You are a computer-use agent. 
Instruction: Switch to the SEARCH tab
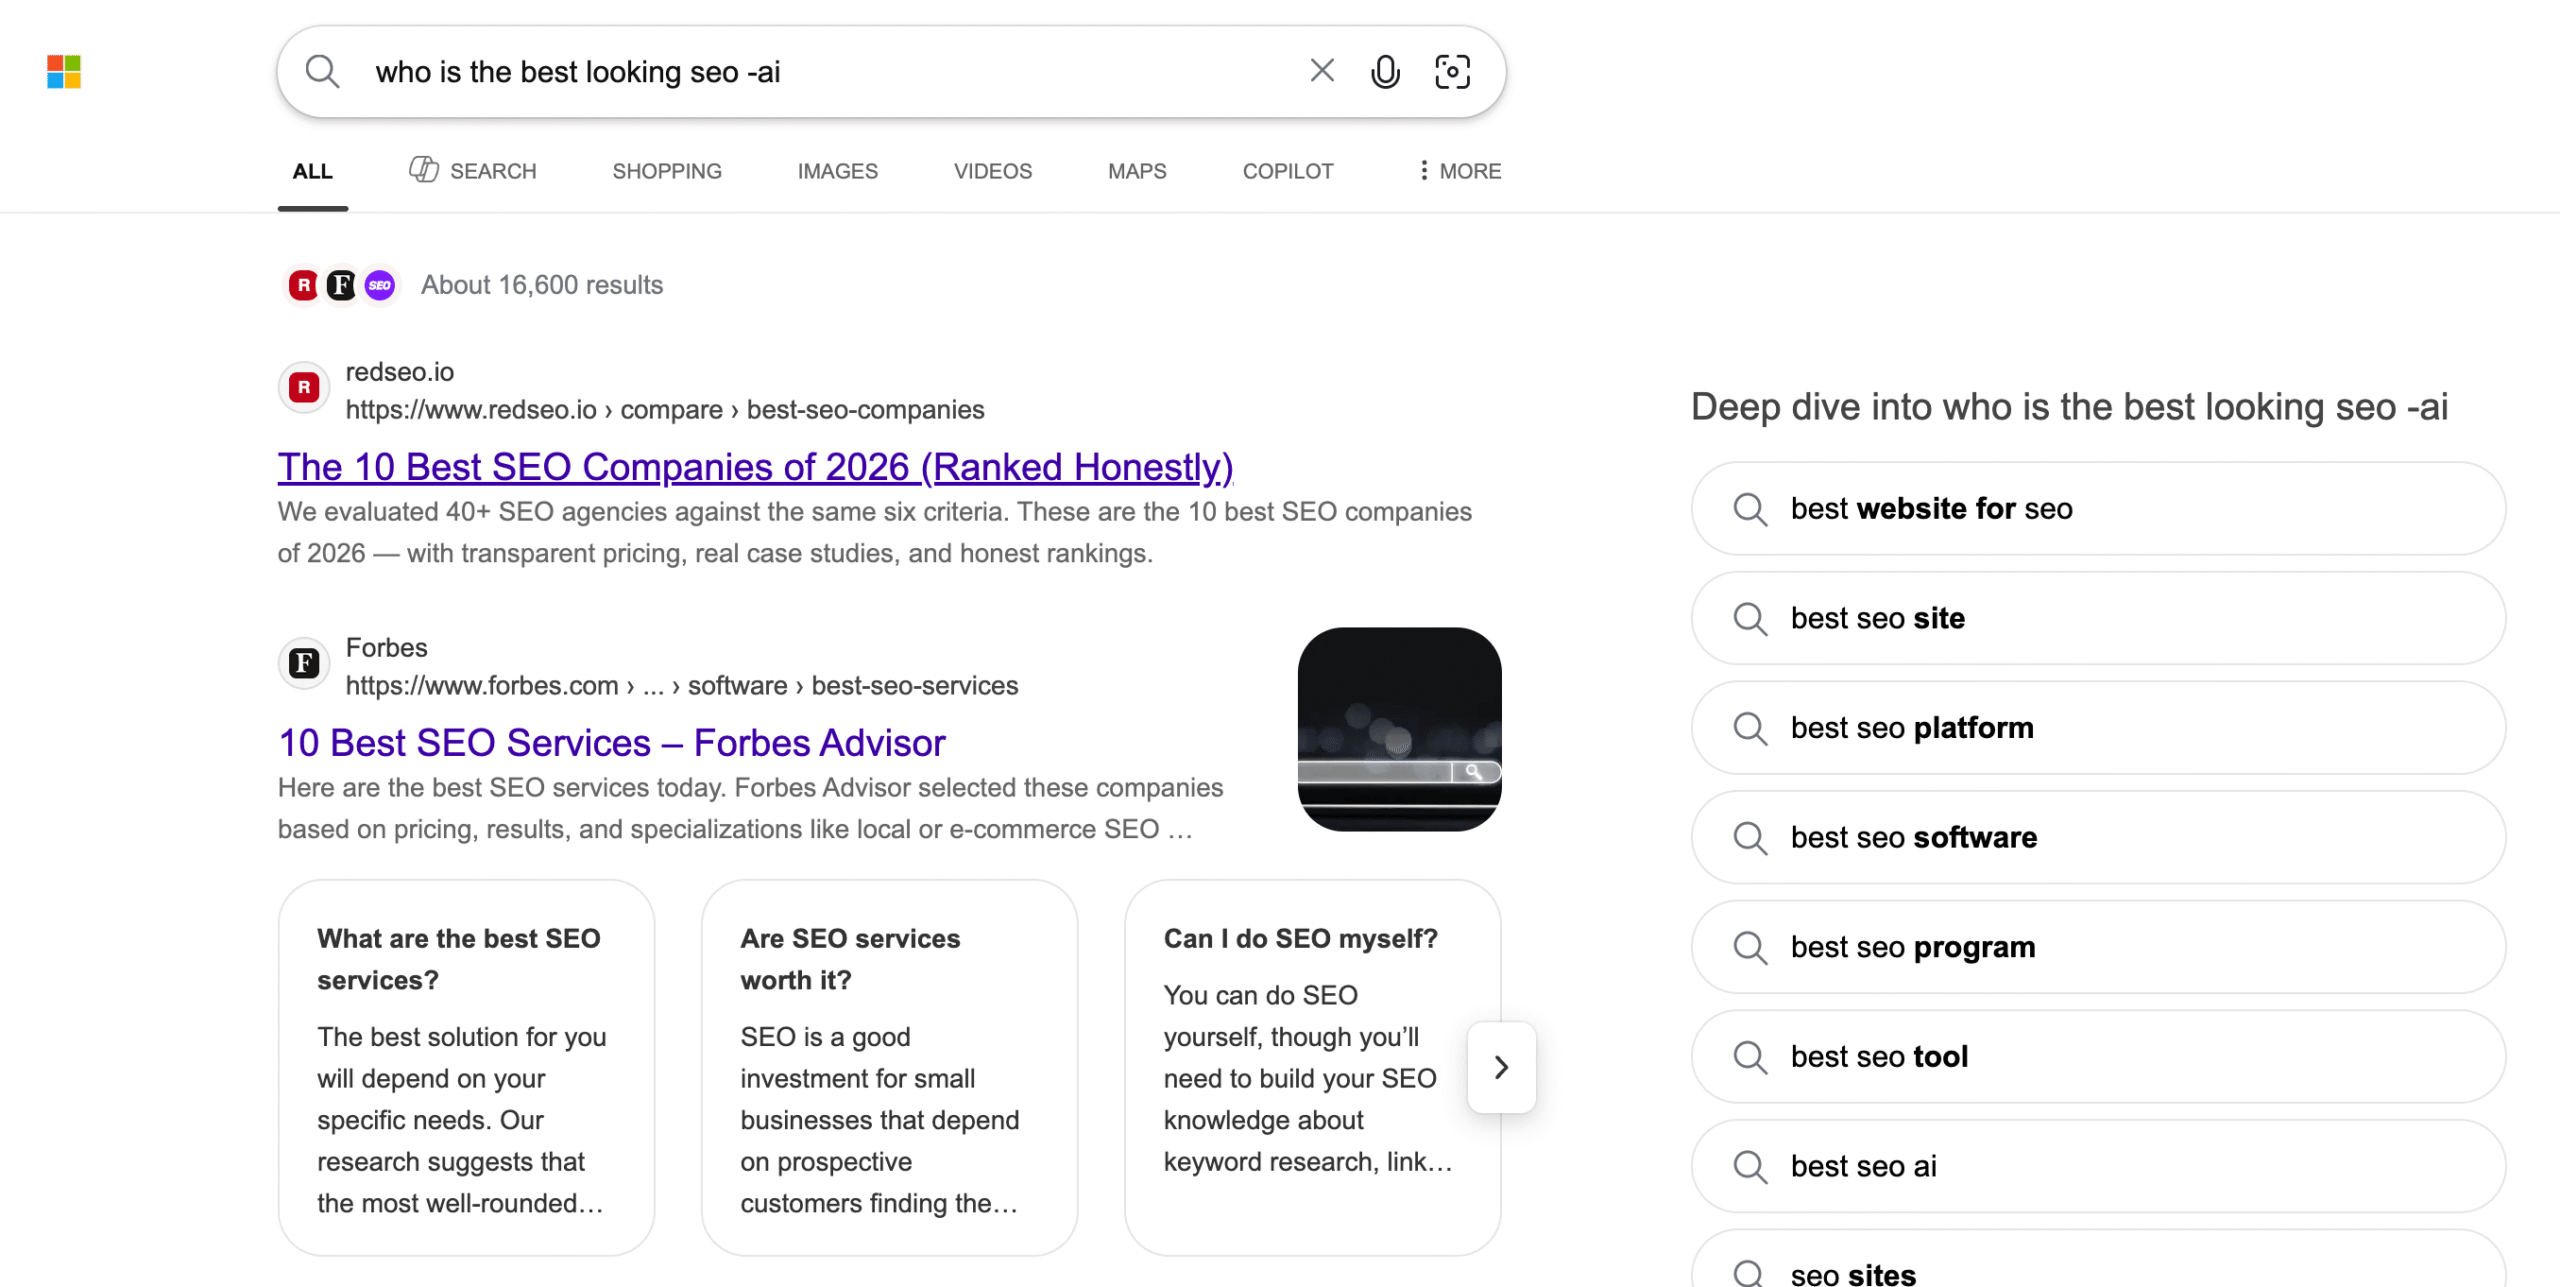pos(473,171)
